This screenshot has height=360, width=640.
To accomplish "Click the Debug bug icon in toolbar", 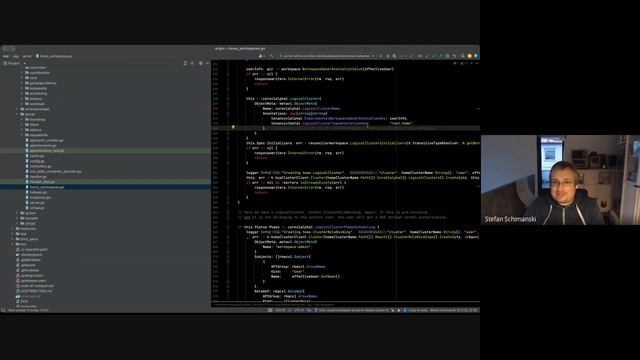I will pos(388,56).
